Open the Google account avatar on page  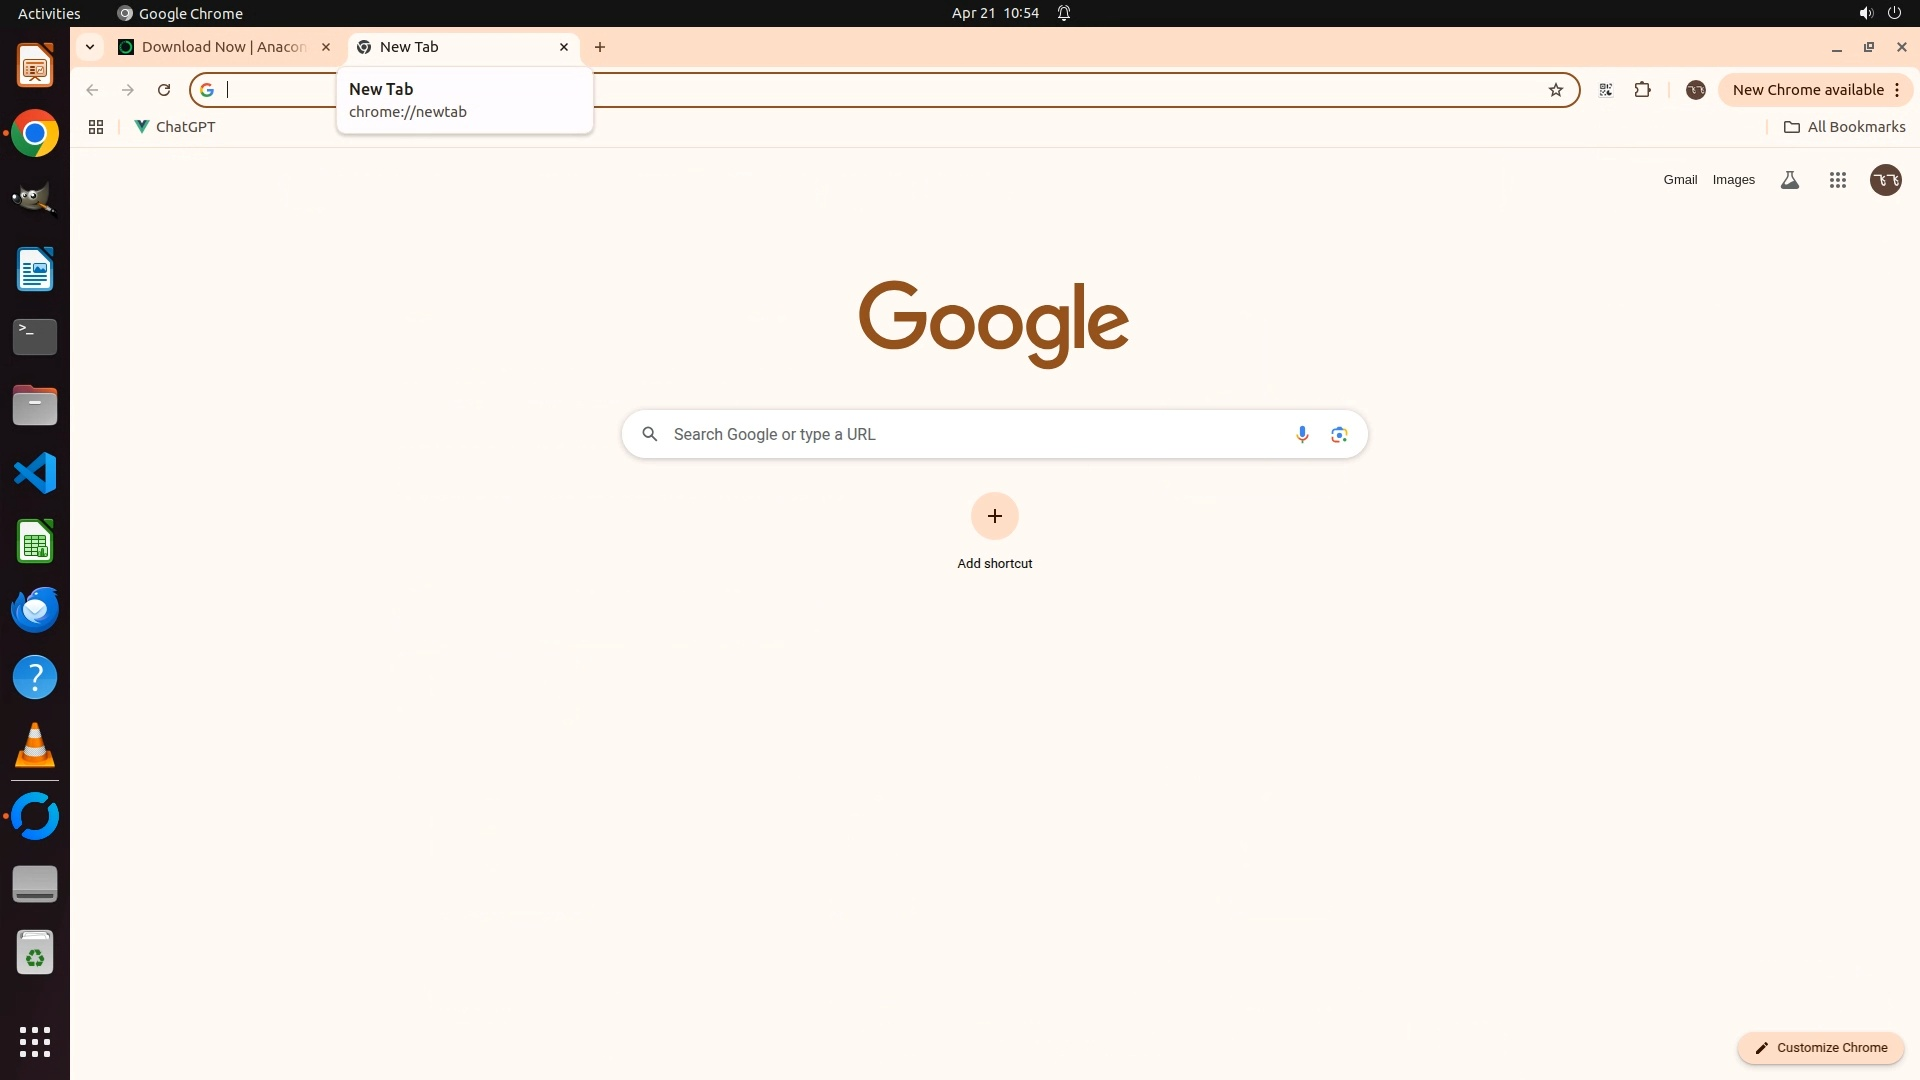click(x=1885, y=180)
